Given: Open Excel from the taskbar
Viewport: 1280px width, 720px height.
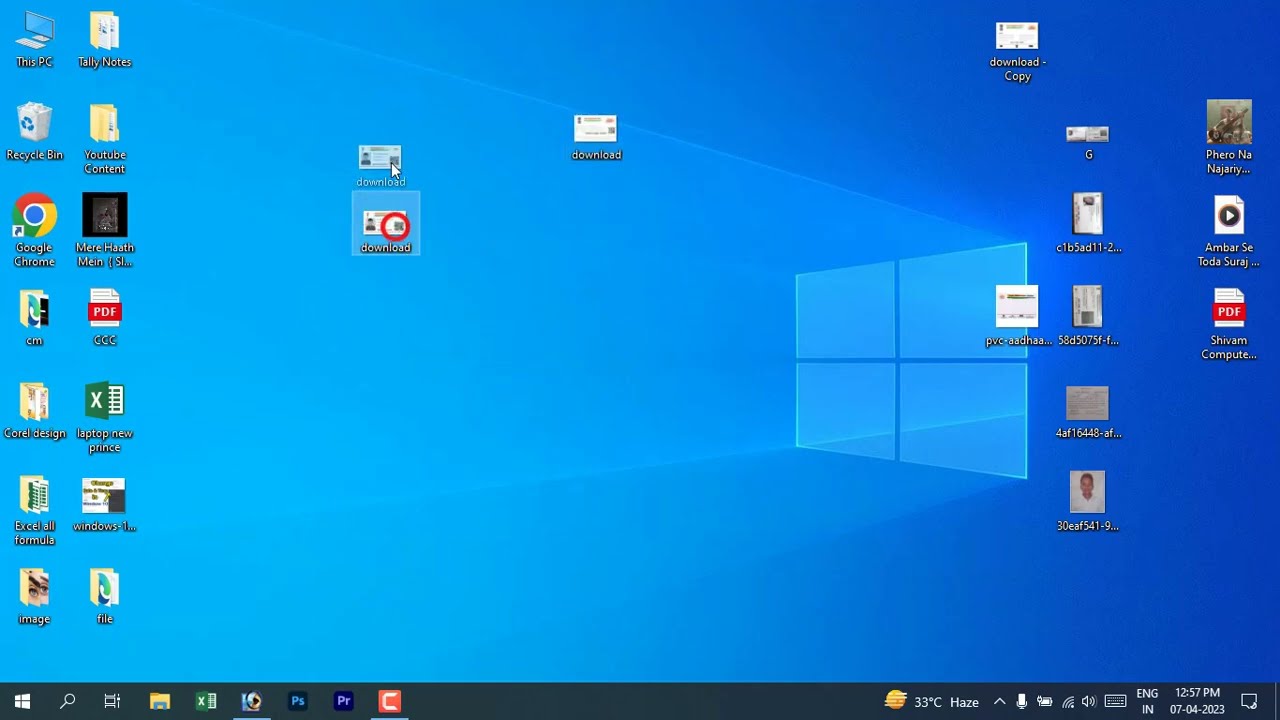Looking at the screenshot, I should click(206, 701).
